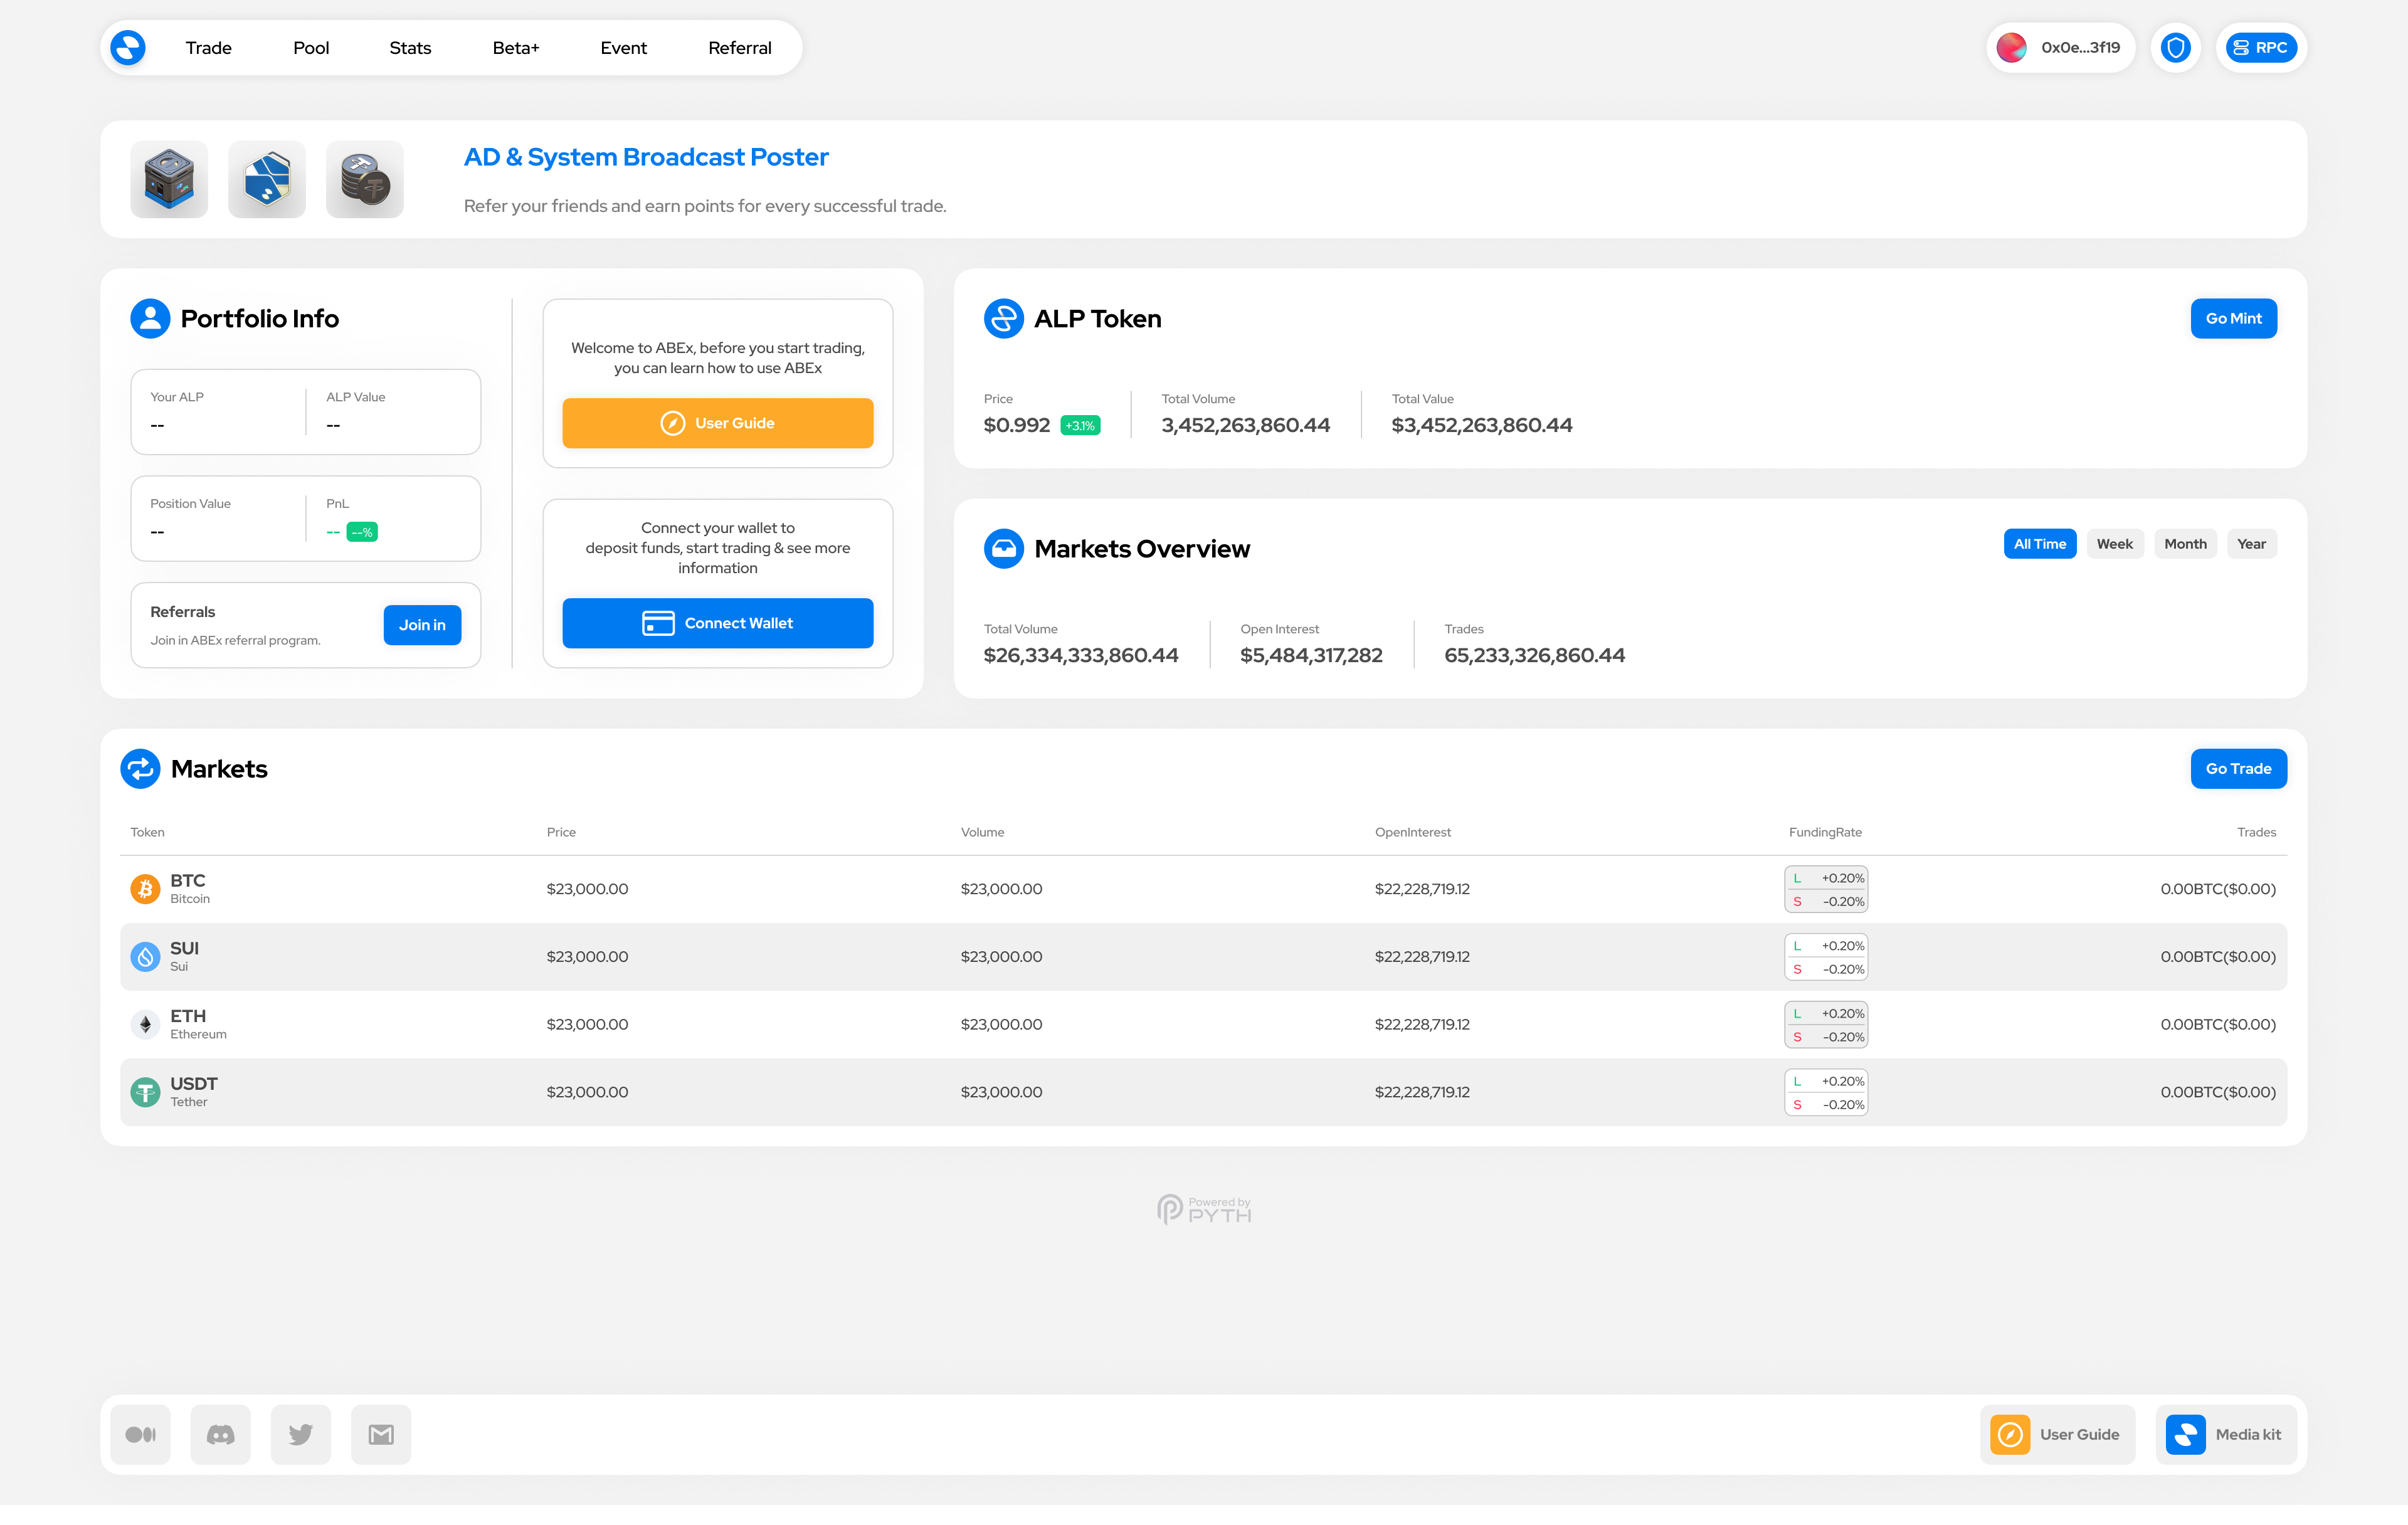Click the PnL percentage badge
Screen dimensions: 2408x1525
(362, 532)
